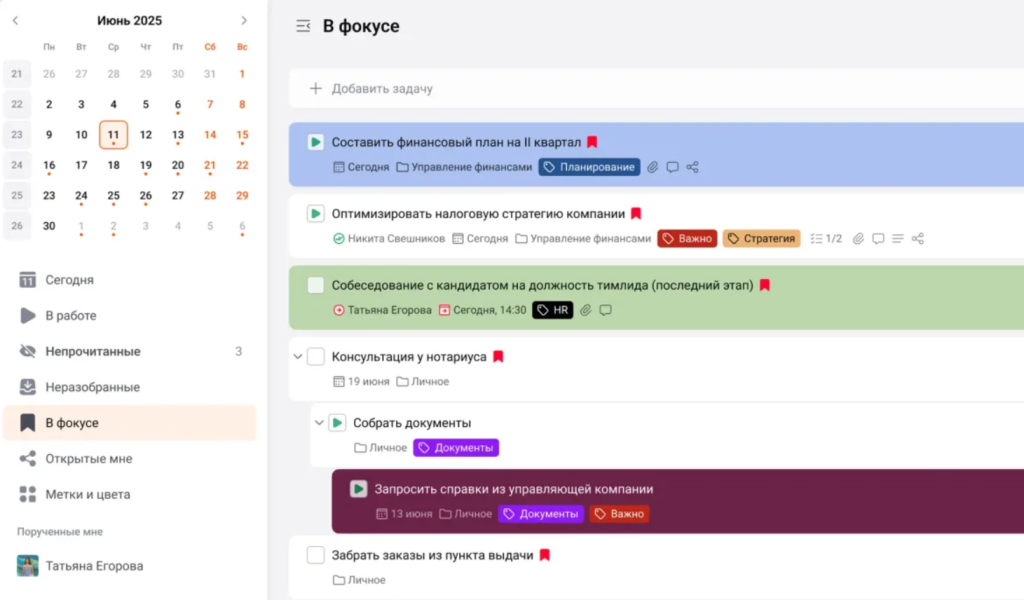The image size is (1024, 600).
Task: Click red bookmark on financial plan task
Action: tap(592, 142)
